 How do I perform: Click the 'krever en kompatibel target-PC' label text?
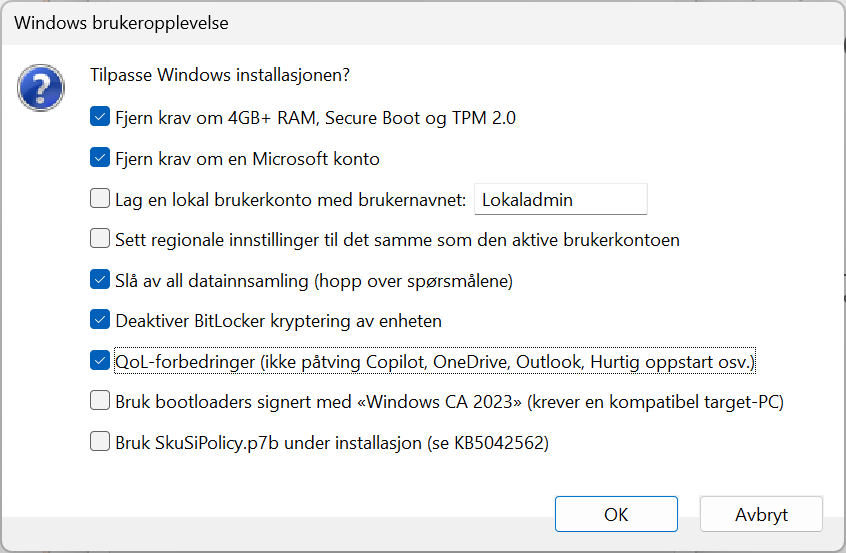[x=656, y=402]
